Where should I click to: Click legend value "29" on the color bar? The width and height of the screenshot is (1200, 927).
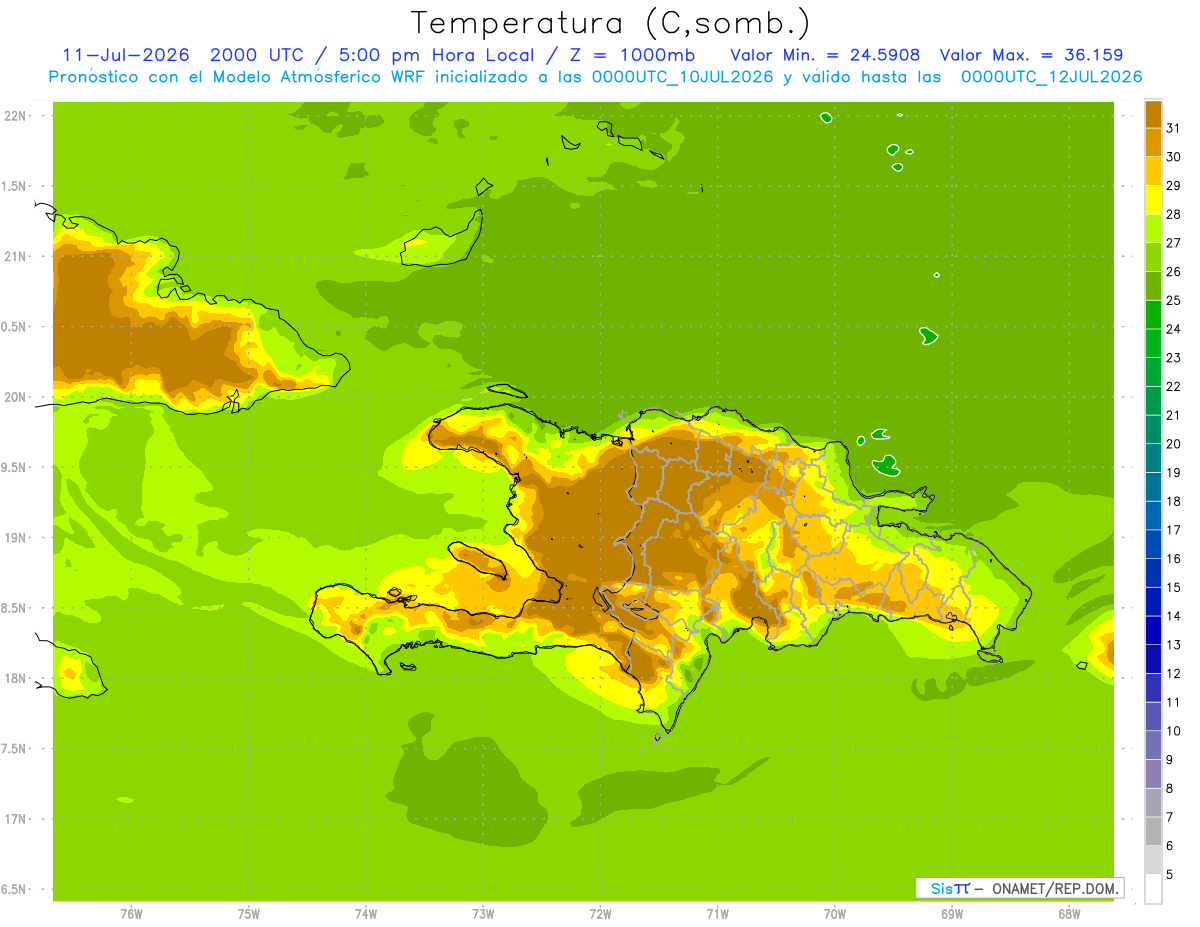click(x=1174, y=185)
